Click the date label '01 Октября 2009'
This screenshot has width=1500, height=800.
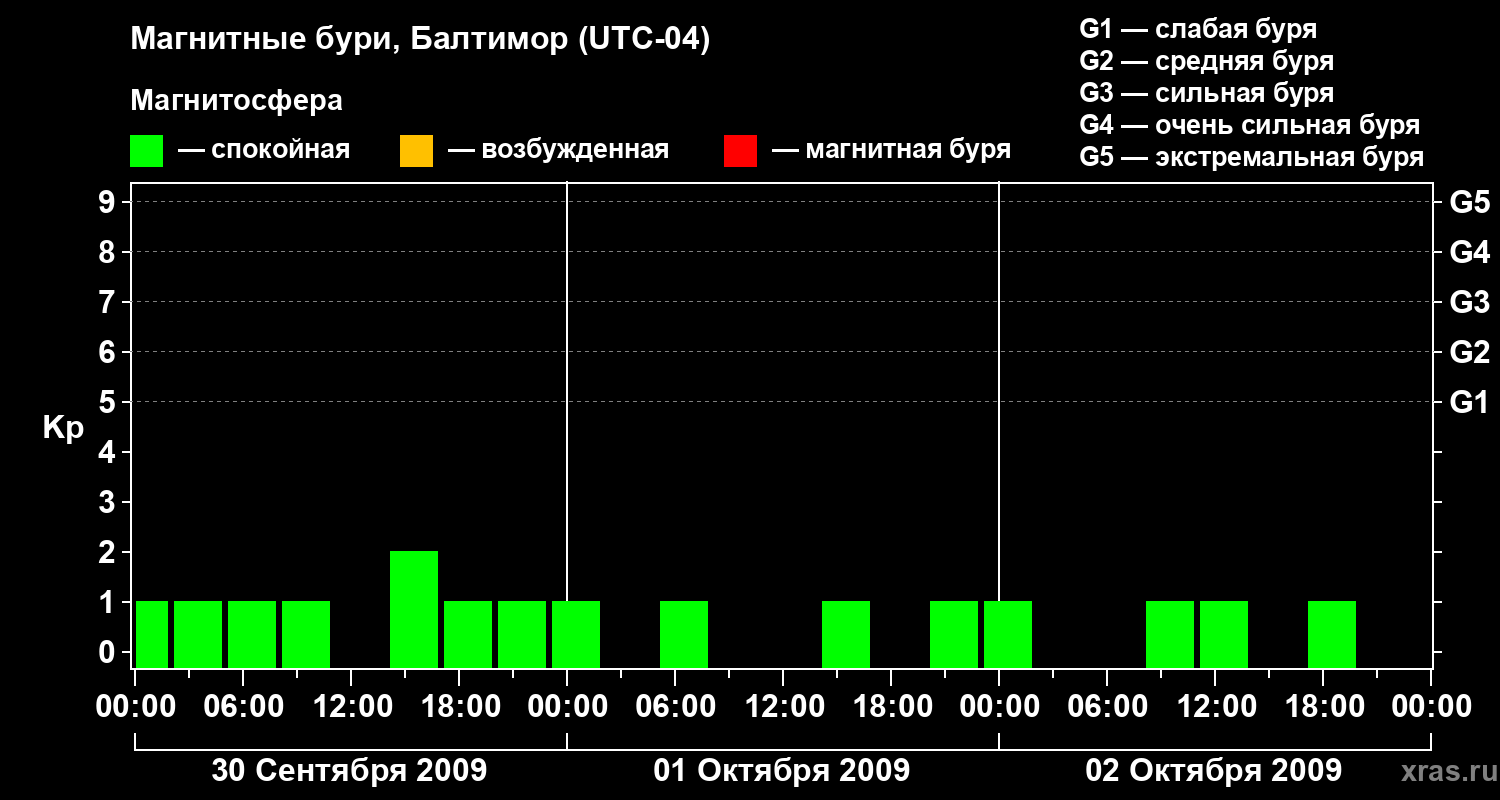point(782,770)
